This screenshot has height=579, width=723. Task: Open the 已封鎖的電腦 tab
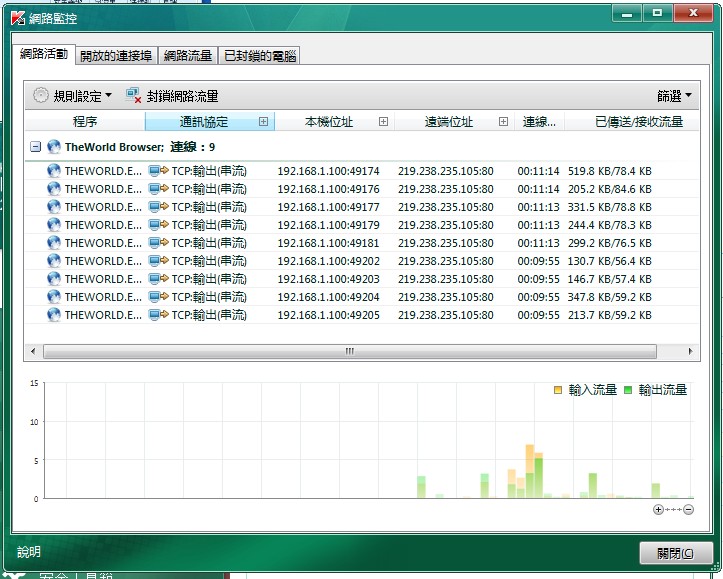tap(260, 56)
